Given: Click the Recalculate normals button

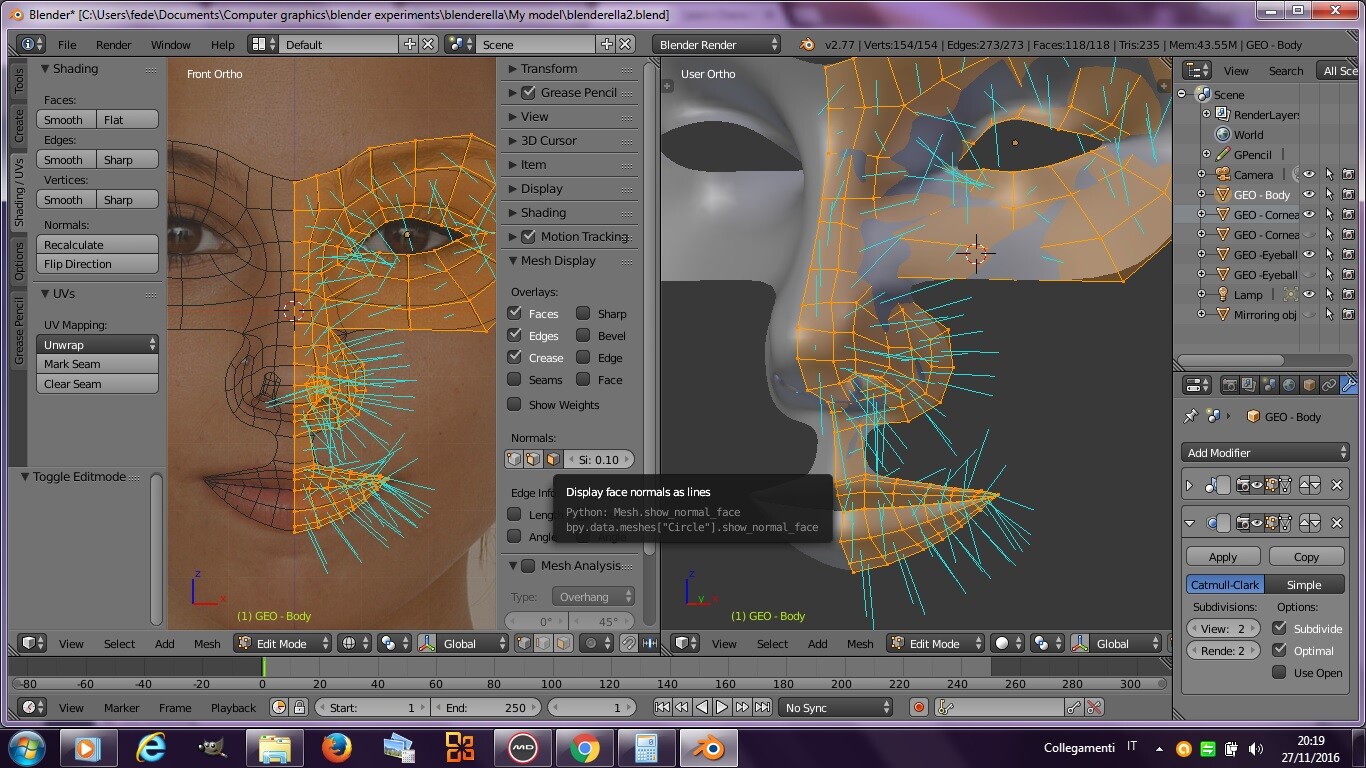Looking at the screenshot, I should [x=98, y=244].
